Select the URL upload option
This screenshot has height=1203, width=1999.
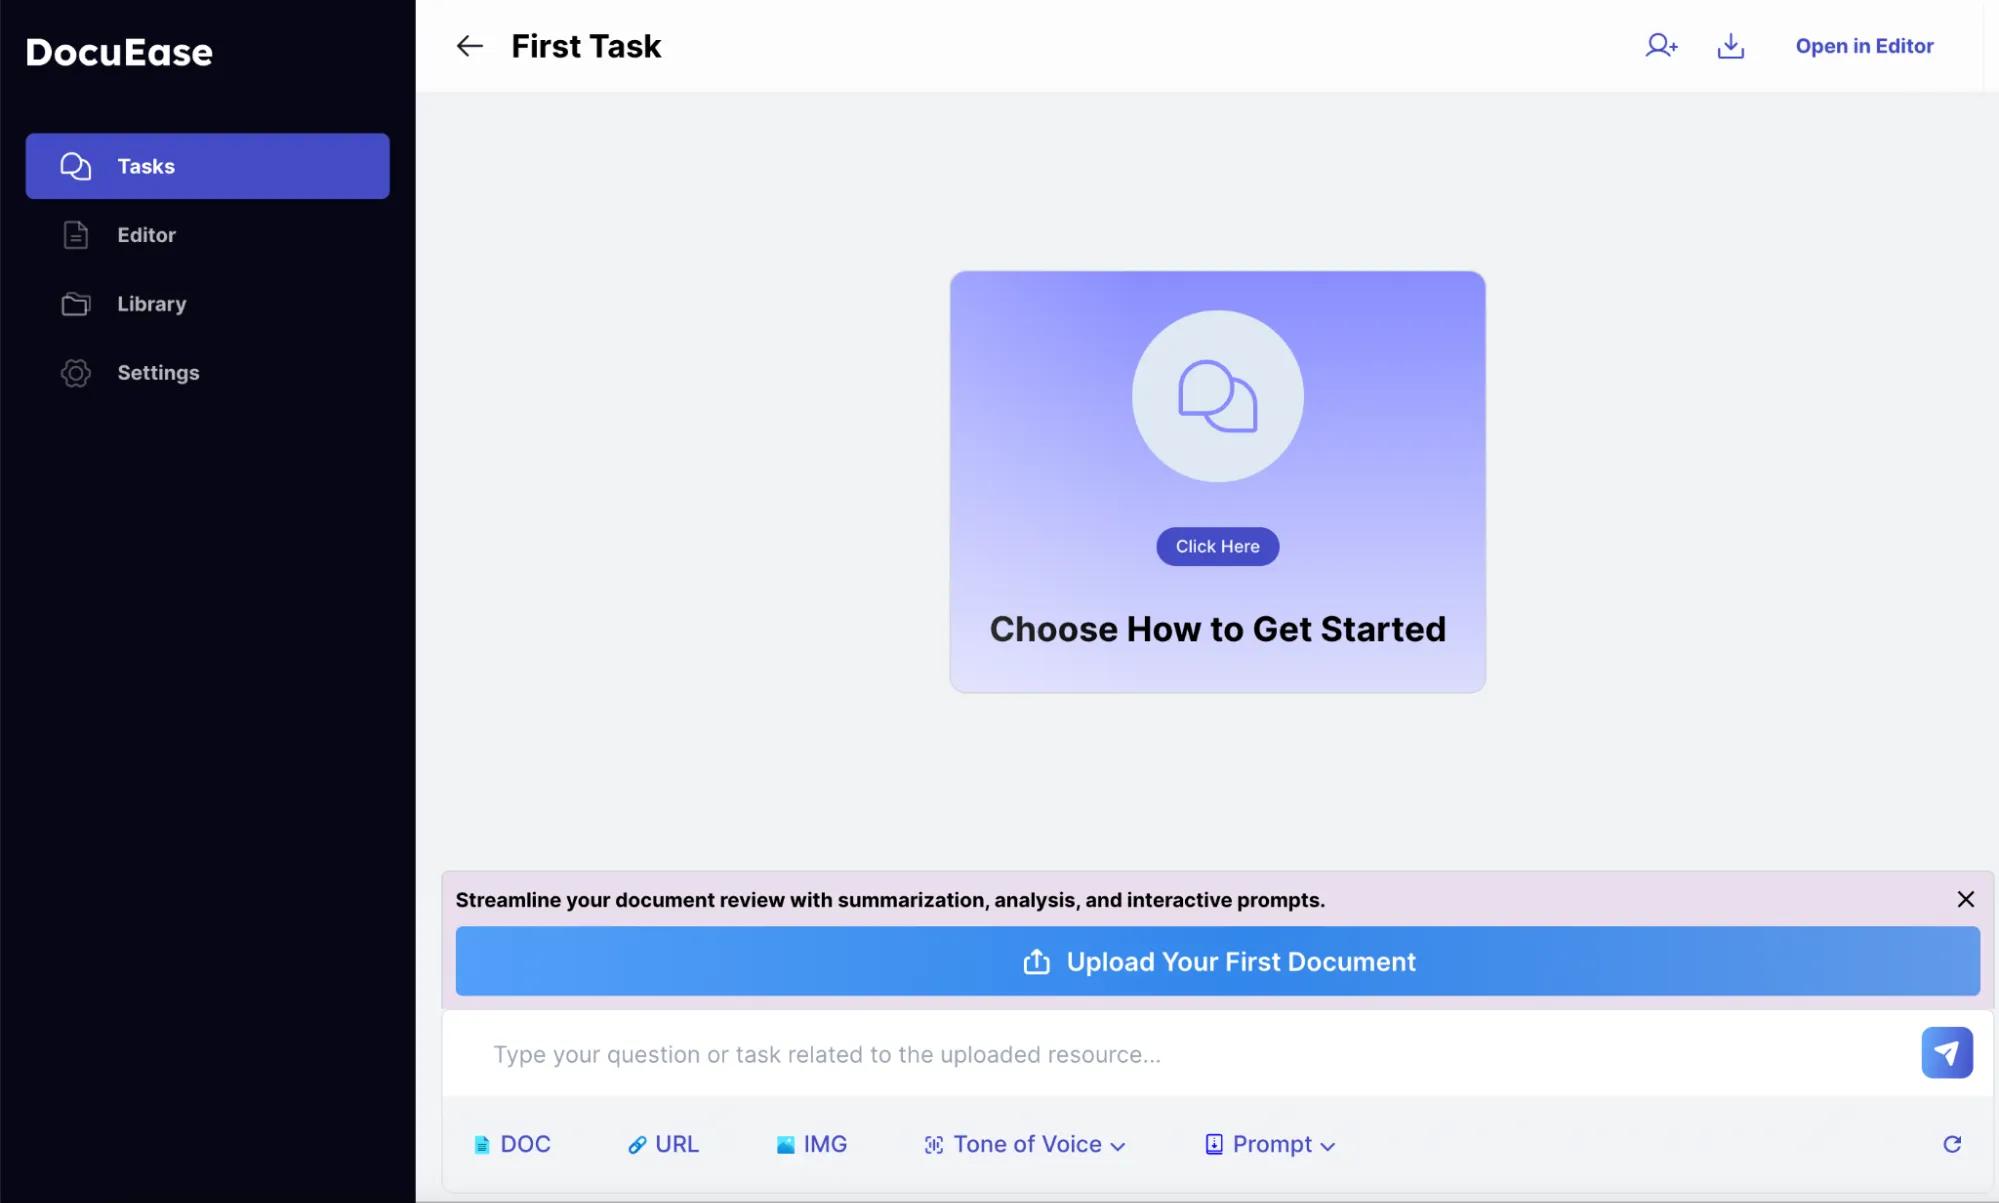click(661, 1143)
